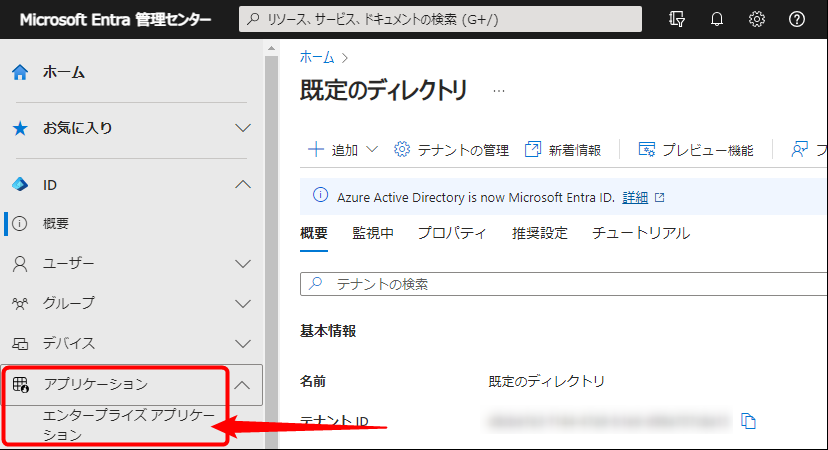Image resolution: width=828 pixels, height=450 pixels.
Task: Switch to the 推奨設定 tab
Action: point(539,233)
